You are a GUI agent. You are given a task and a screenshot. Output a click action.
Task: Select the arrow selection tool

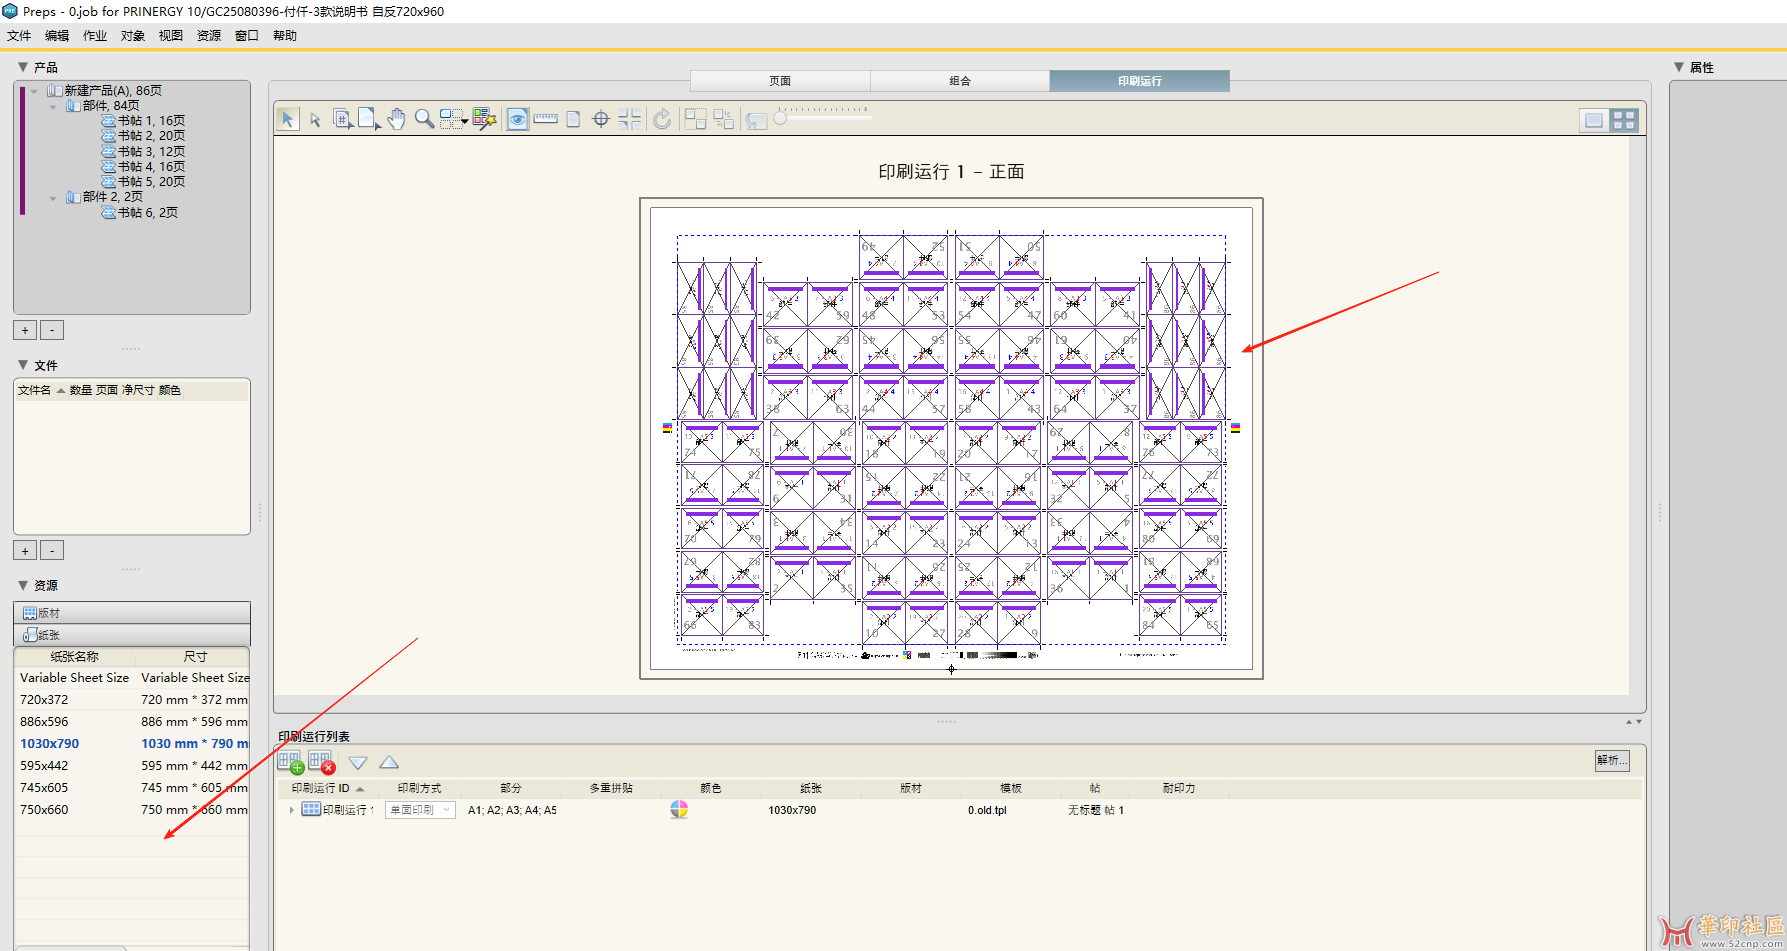(288, 119)
